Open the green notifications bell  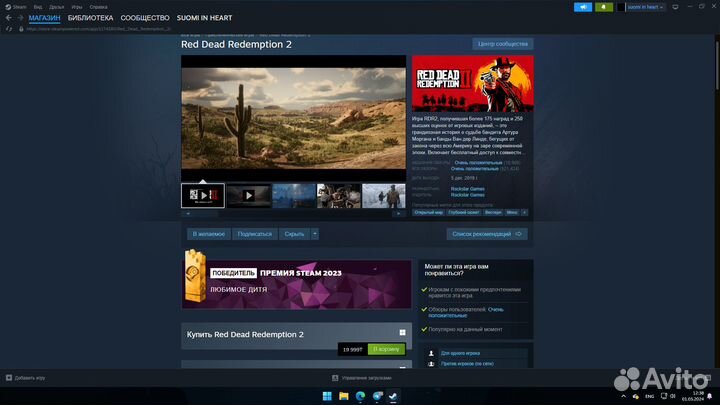tap(603, 7)
